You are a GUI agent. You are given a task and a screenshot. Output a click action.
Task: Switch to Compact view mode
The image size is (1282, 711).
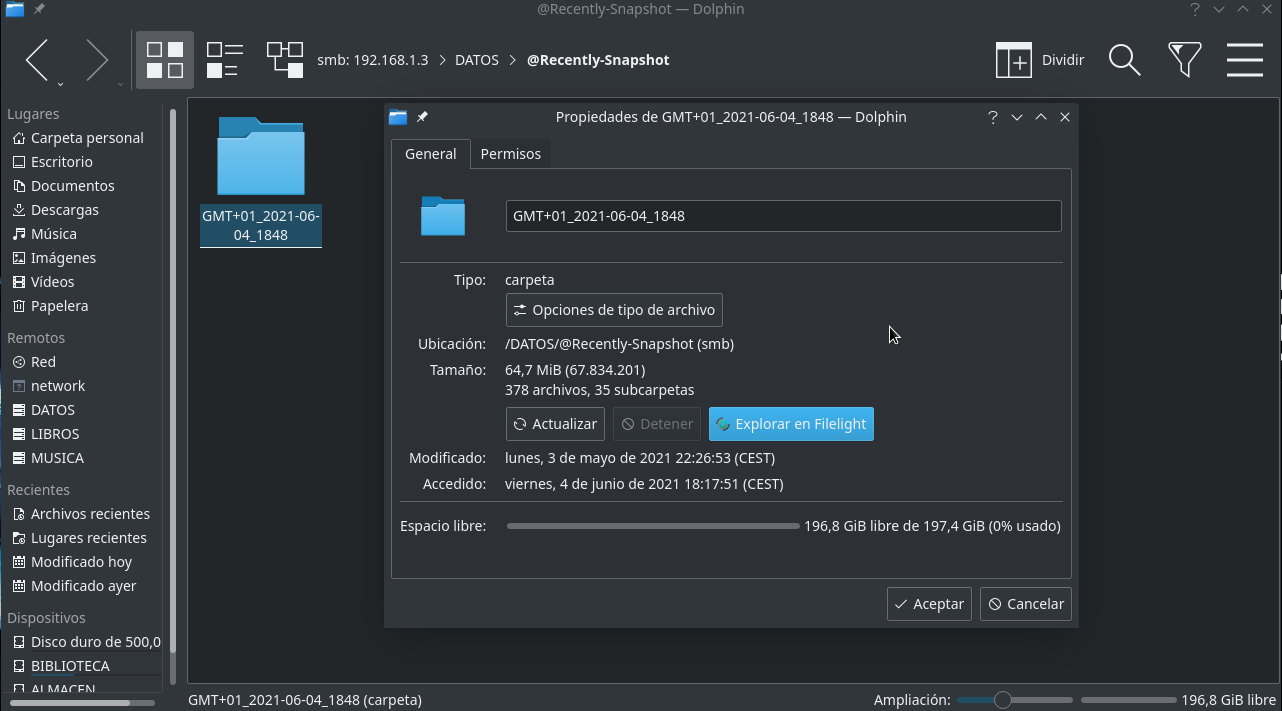225,60
